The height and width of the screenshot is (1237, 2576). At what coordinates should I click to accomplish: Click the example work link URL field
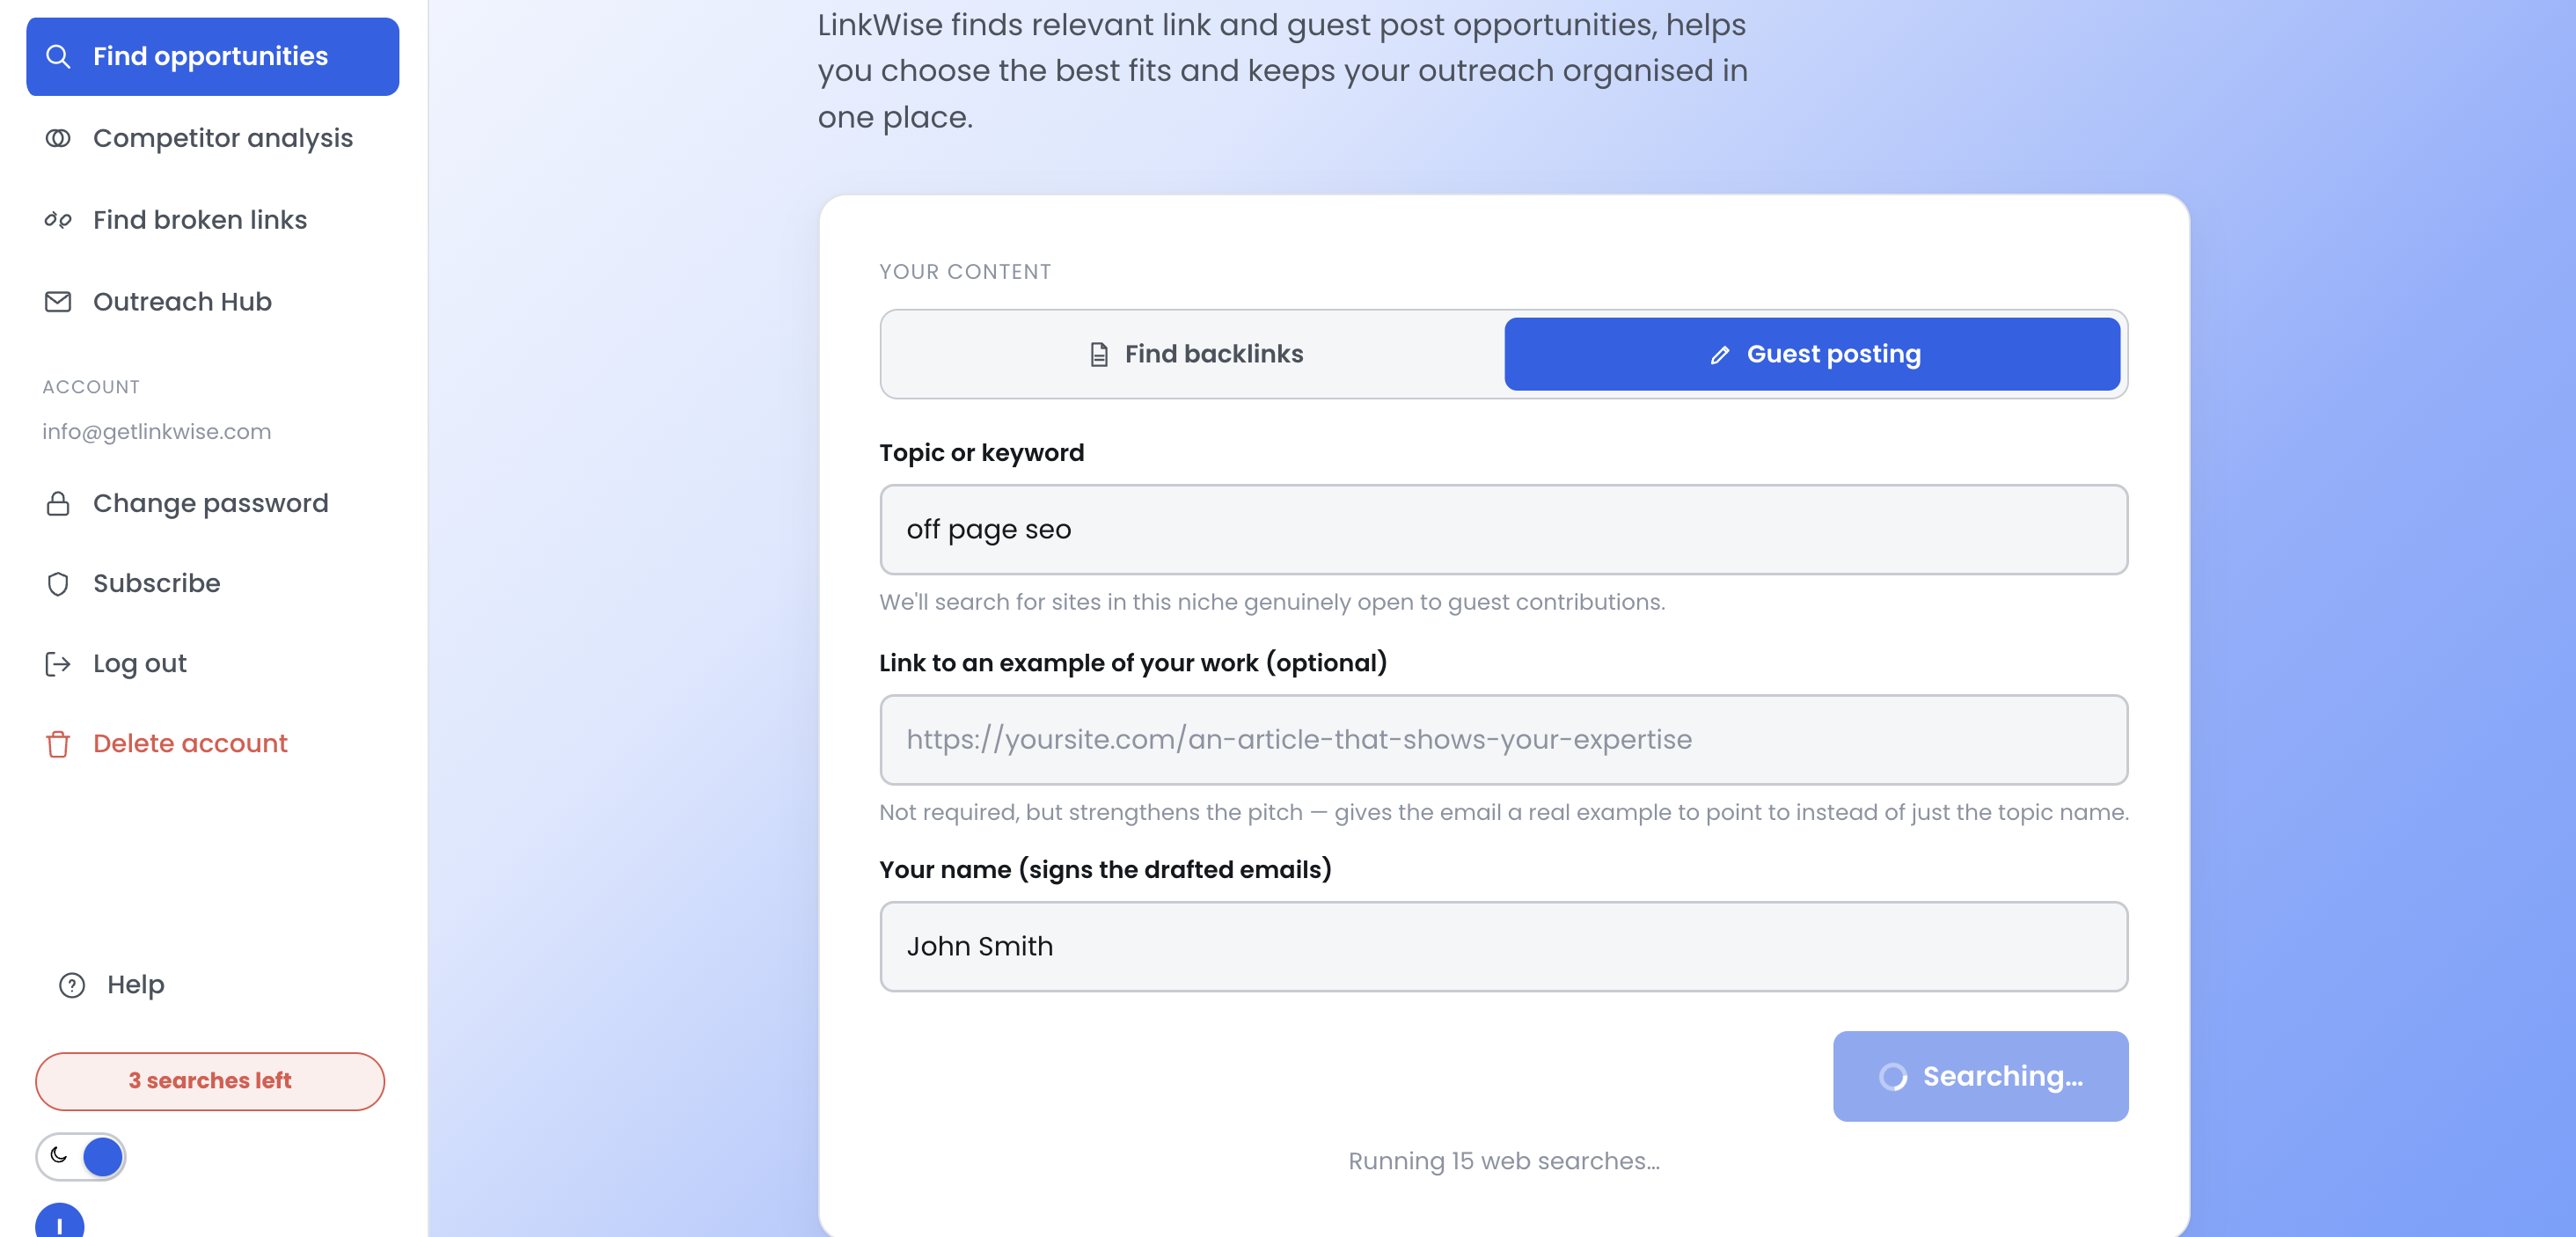pyautogui.click(x=1503, y=739)
